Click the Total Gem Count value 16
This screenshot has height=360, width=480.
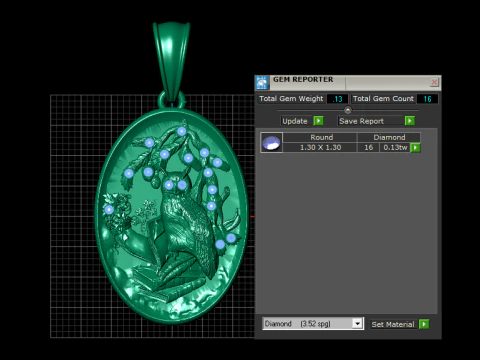(427, 99)
